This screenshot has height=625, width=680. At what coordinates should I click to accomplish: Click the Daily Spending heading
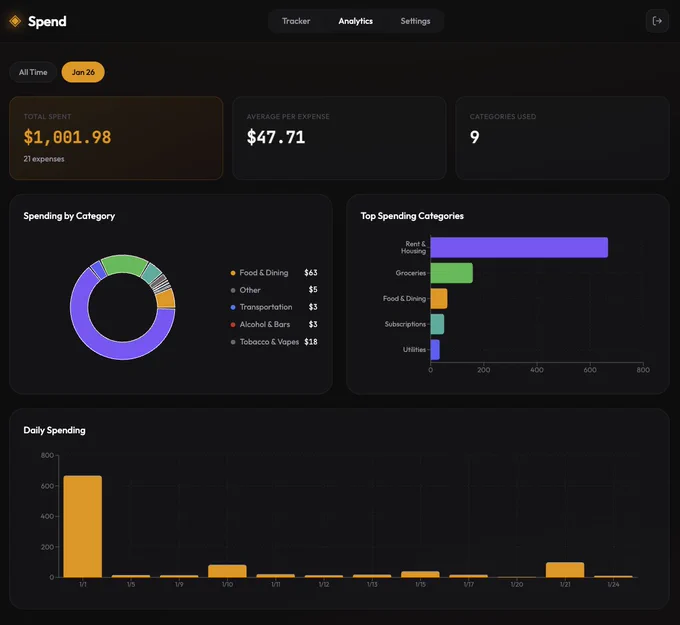coord(54,430)
